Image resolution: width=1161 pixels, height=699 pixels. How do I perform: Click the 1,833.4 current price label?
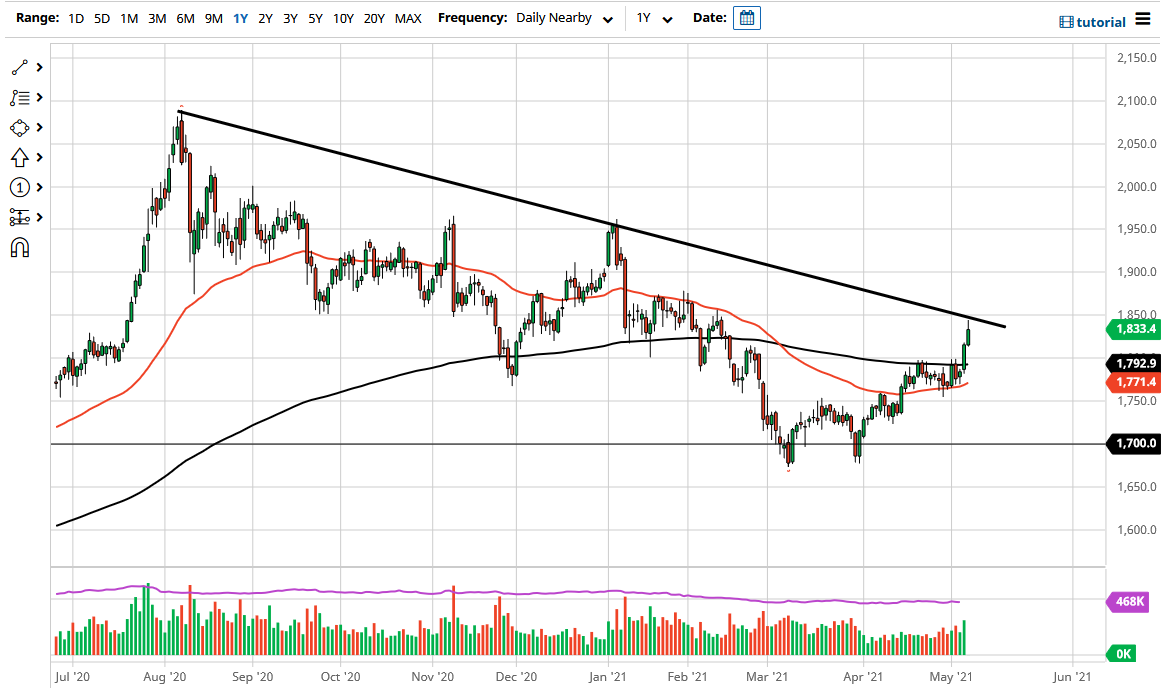1134,329
